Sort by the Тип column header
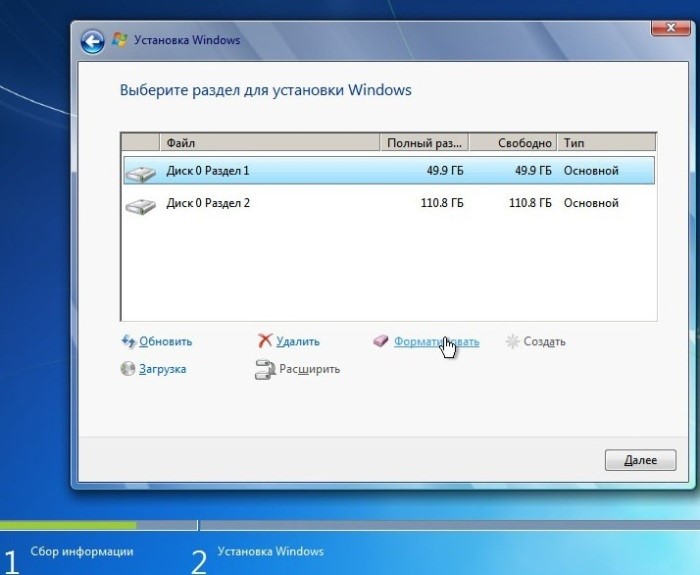 click(607, 143)
